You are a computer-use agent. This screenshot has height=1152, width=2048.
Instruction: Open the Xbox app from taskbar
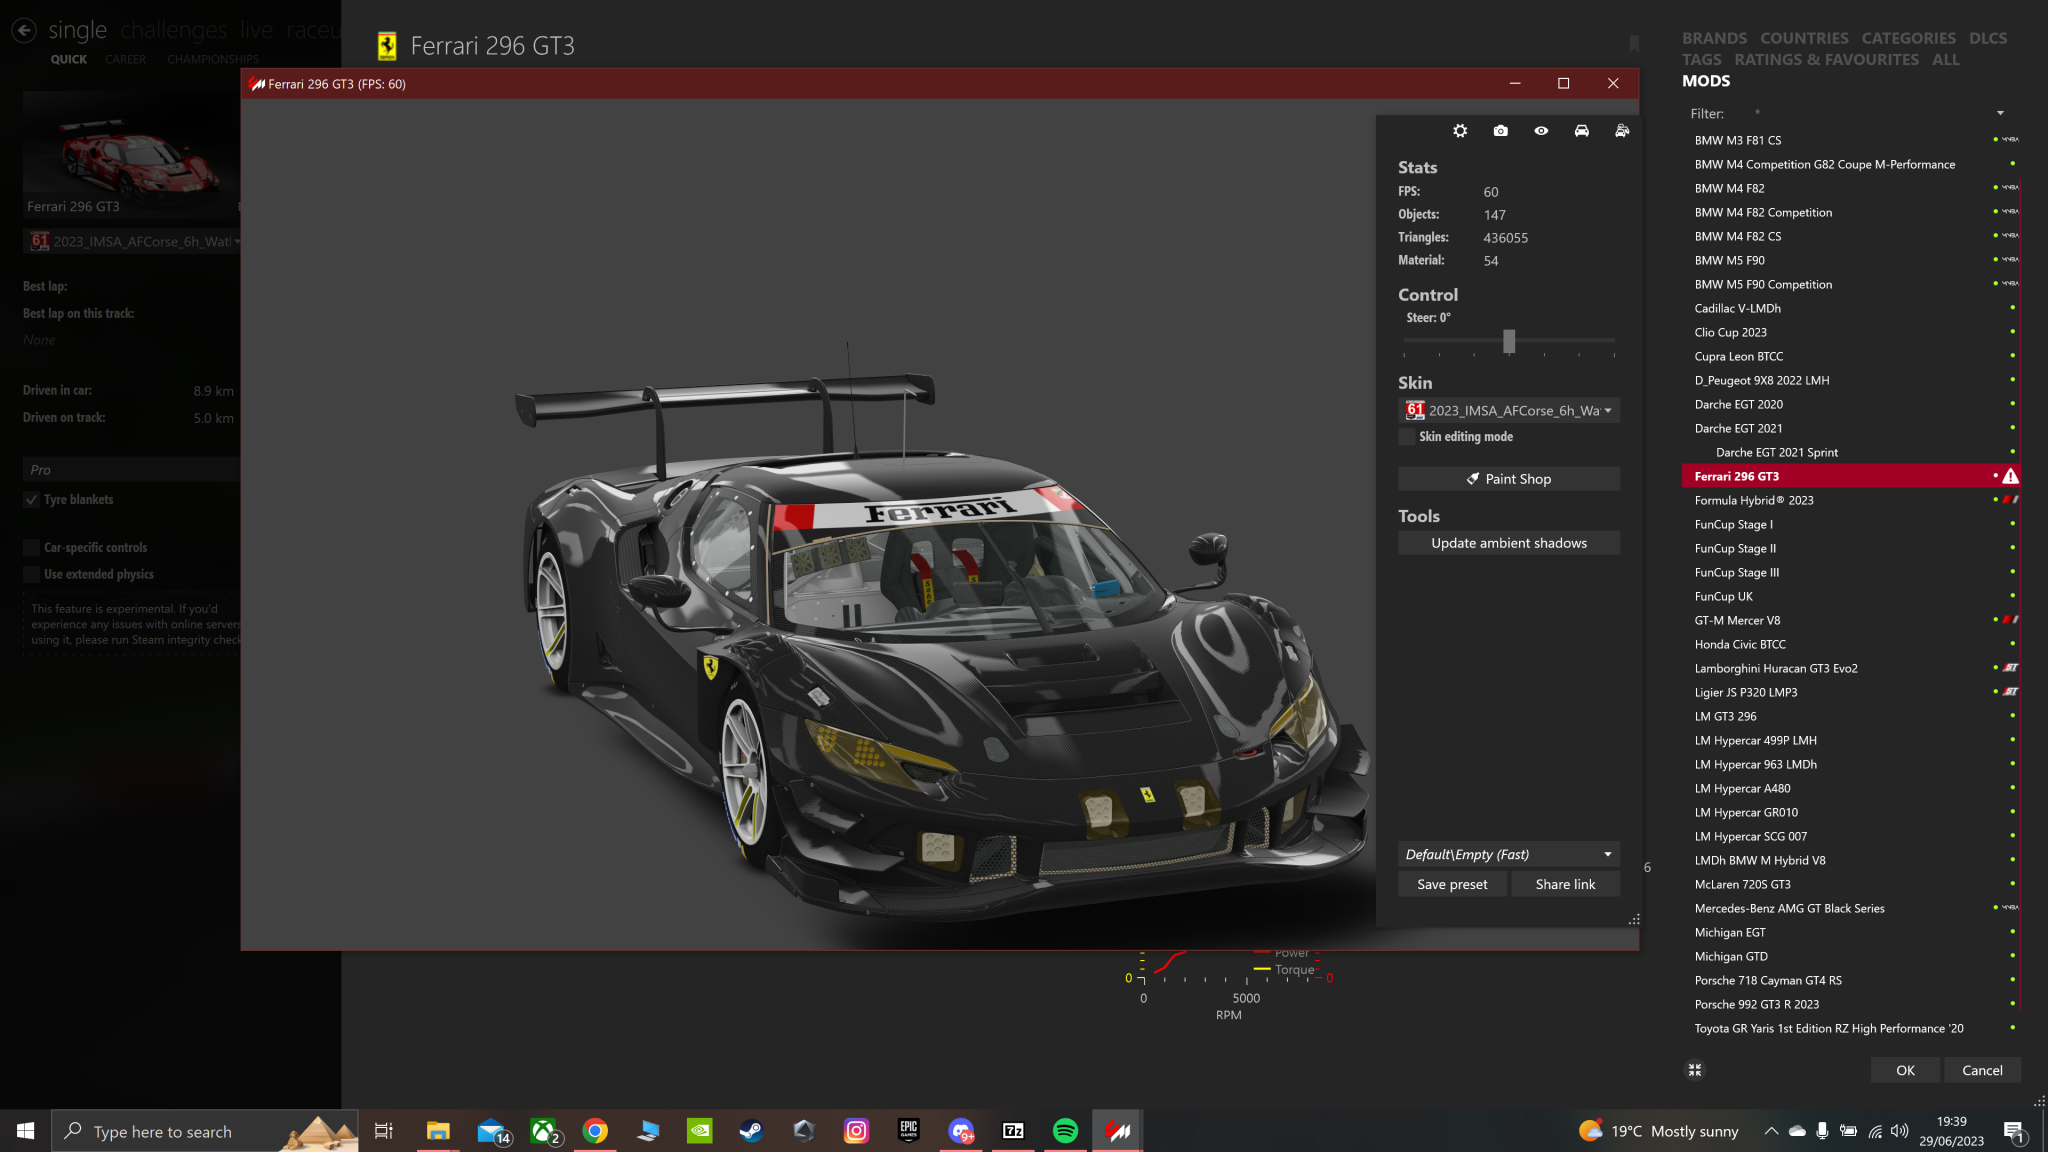(544, 1131)
